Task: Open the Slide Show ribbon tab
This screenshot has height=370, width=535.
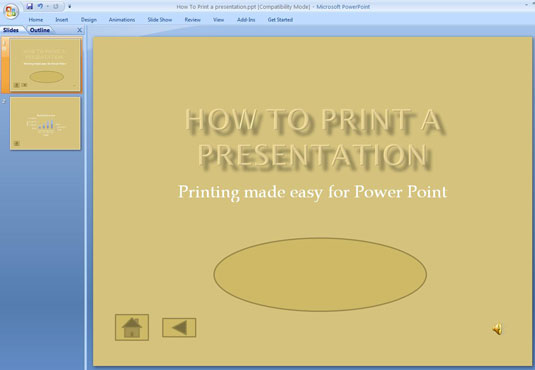Action: [x=160, y=20]
